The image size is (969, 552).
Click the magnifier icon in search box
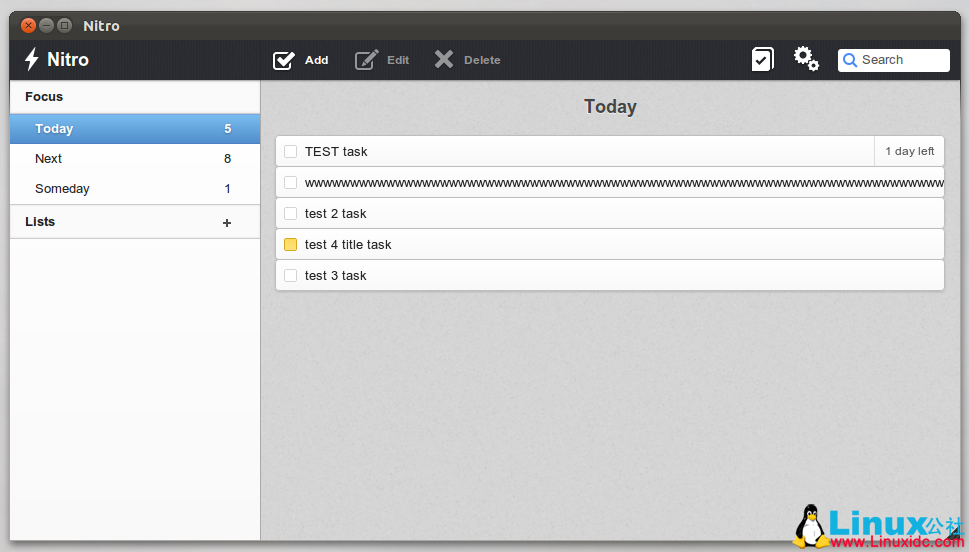[x=850, y=60]
